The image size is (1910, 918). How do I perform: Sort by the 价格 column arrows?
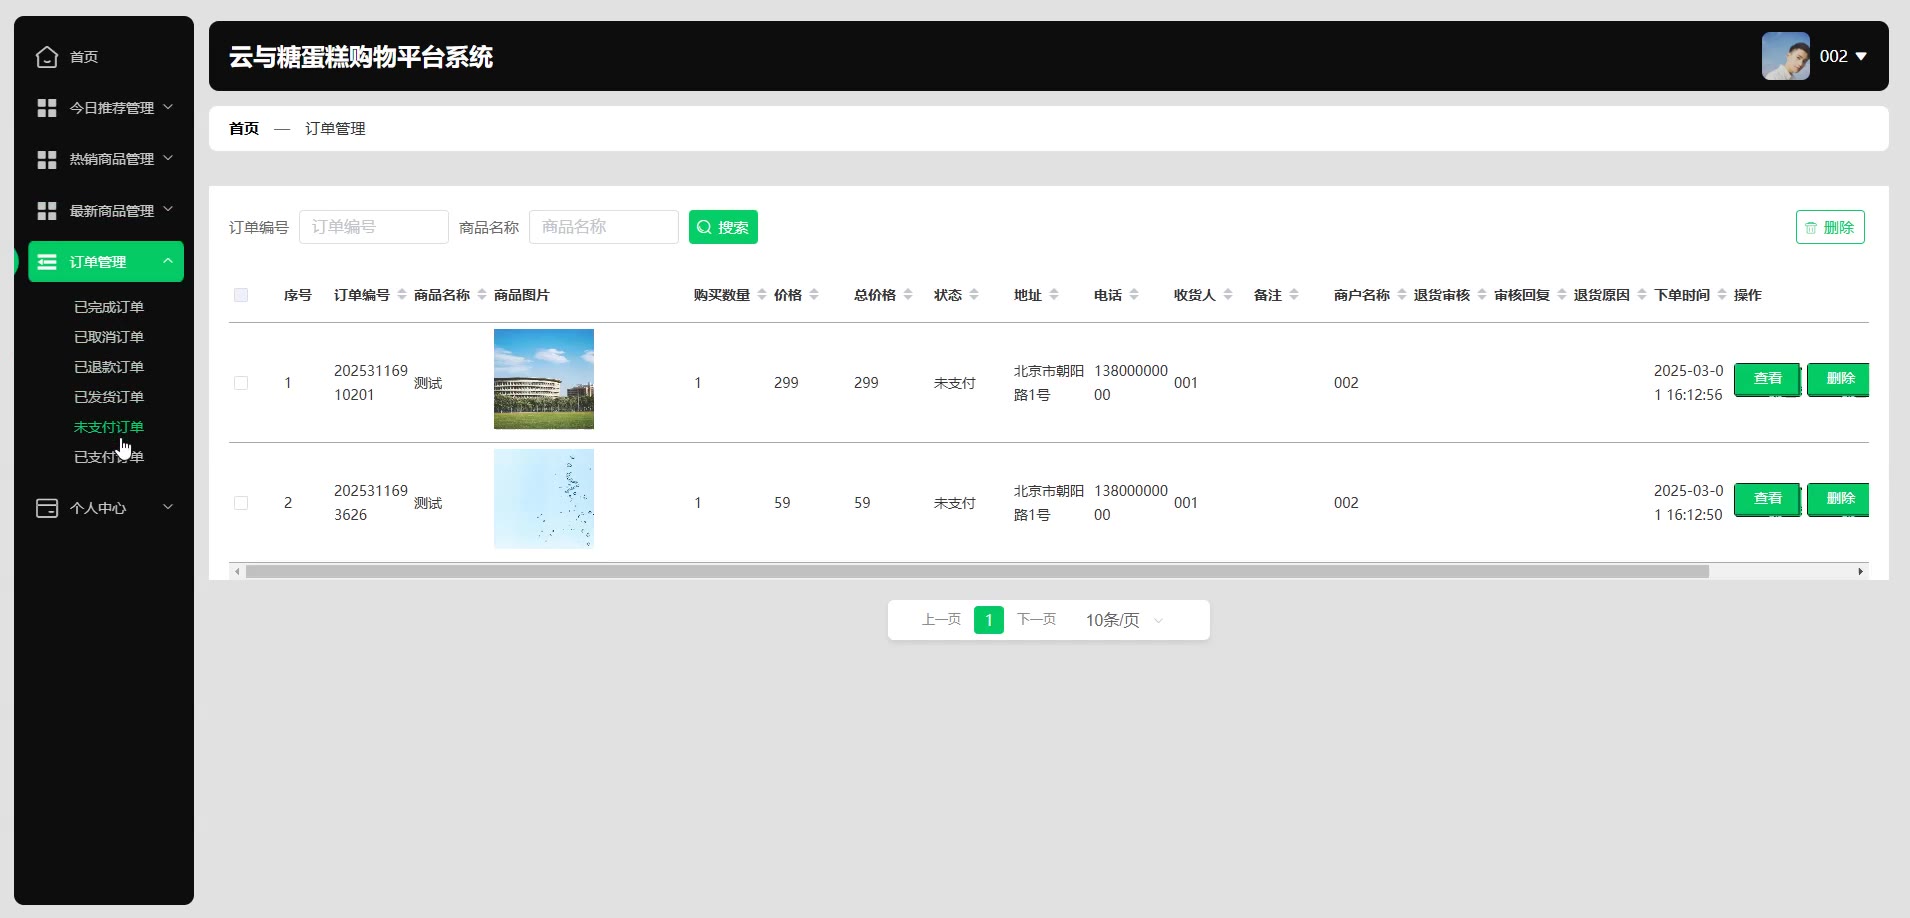tap(814, 295)
